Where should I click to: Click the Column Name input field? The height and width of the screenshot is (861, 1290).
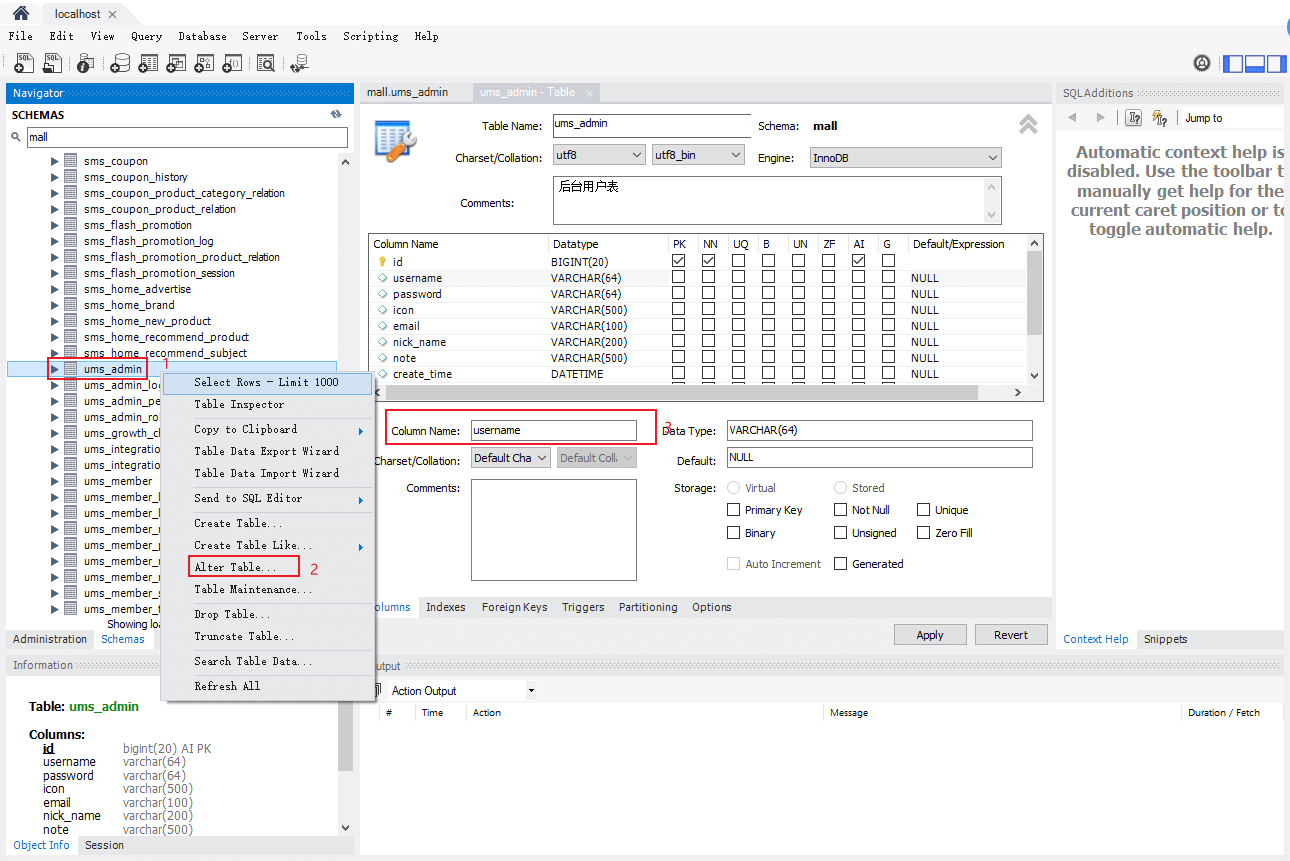tap(553, 430)
